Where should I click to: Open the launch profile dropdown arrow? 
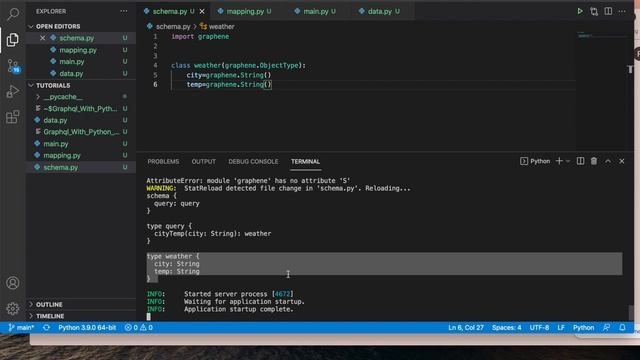coord(568,161)
